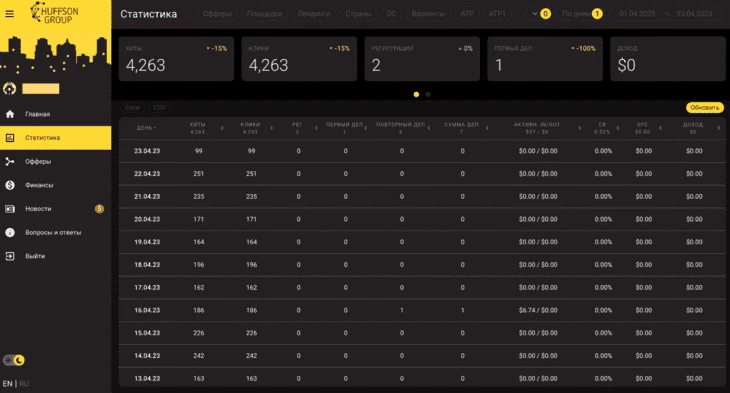The width and height of the screenshot is (730, 393).
Task: Open the Лендинги filter chip
Action: point(314,14)
